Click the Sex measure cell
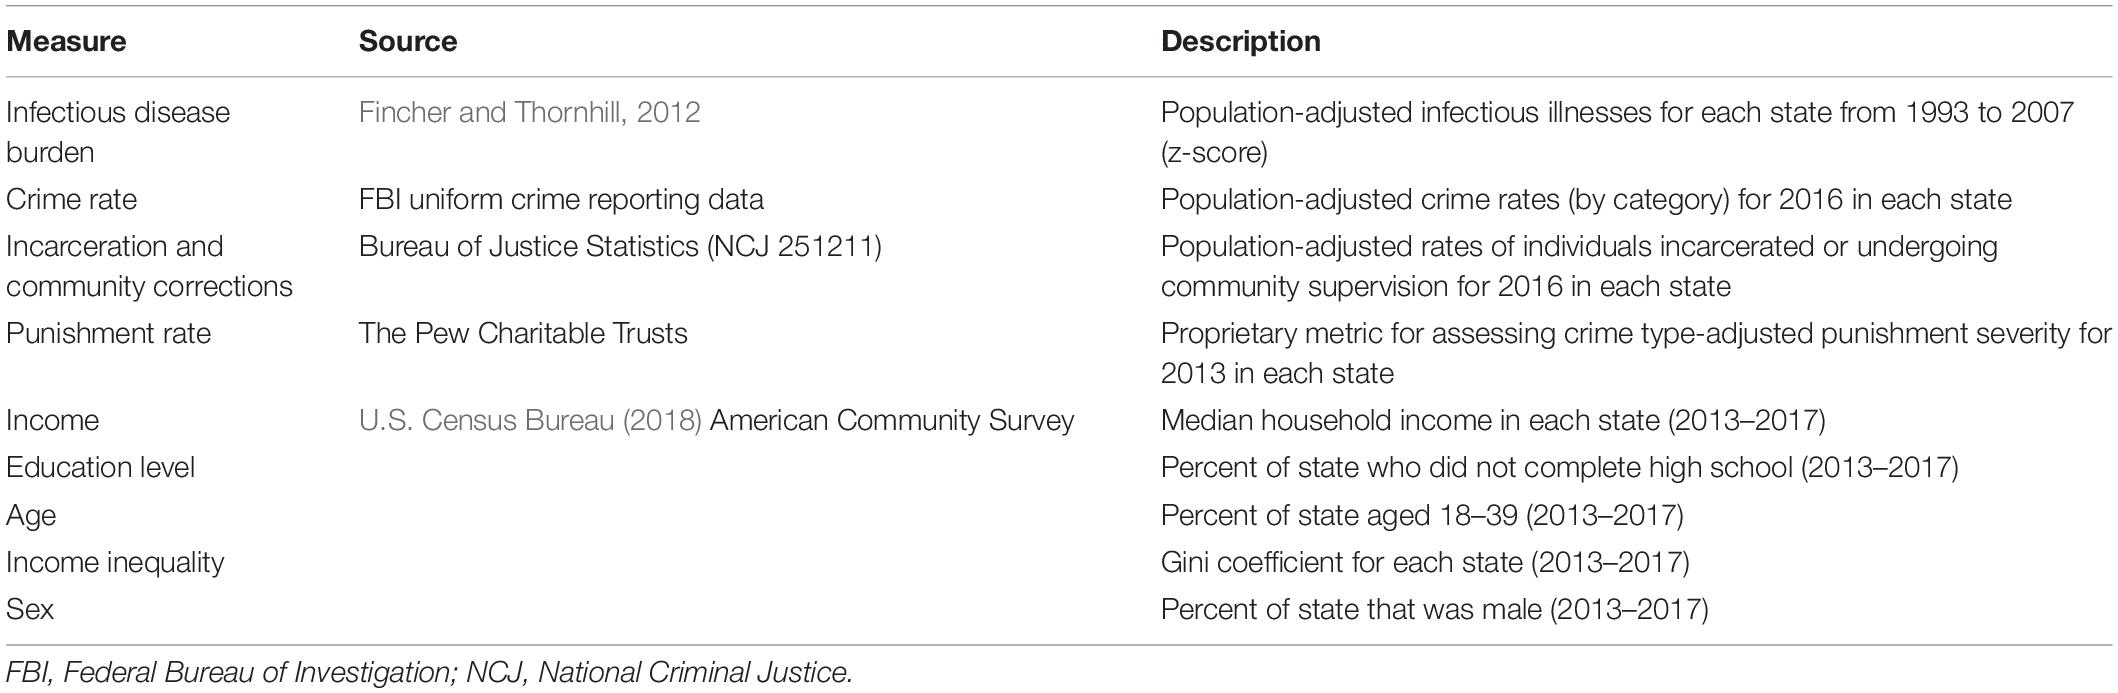Image resolution: width=2118 pixels, height=693 pixels. click(x=30, y=609)
